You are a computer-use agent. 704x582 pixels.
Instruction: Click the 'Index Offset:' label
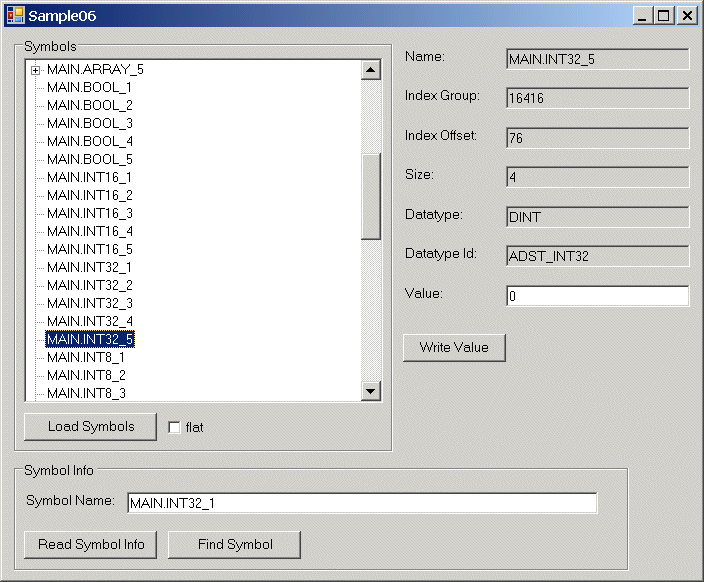tap(440, 135)
